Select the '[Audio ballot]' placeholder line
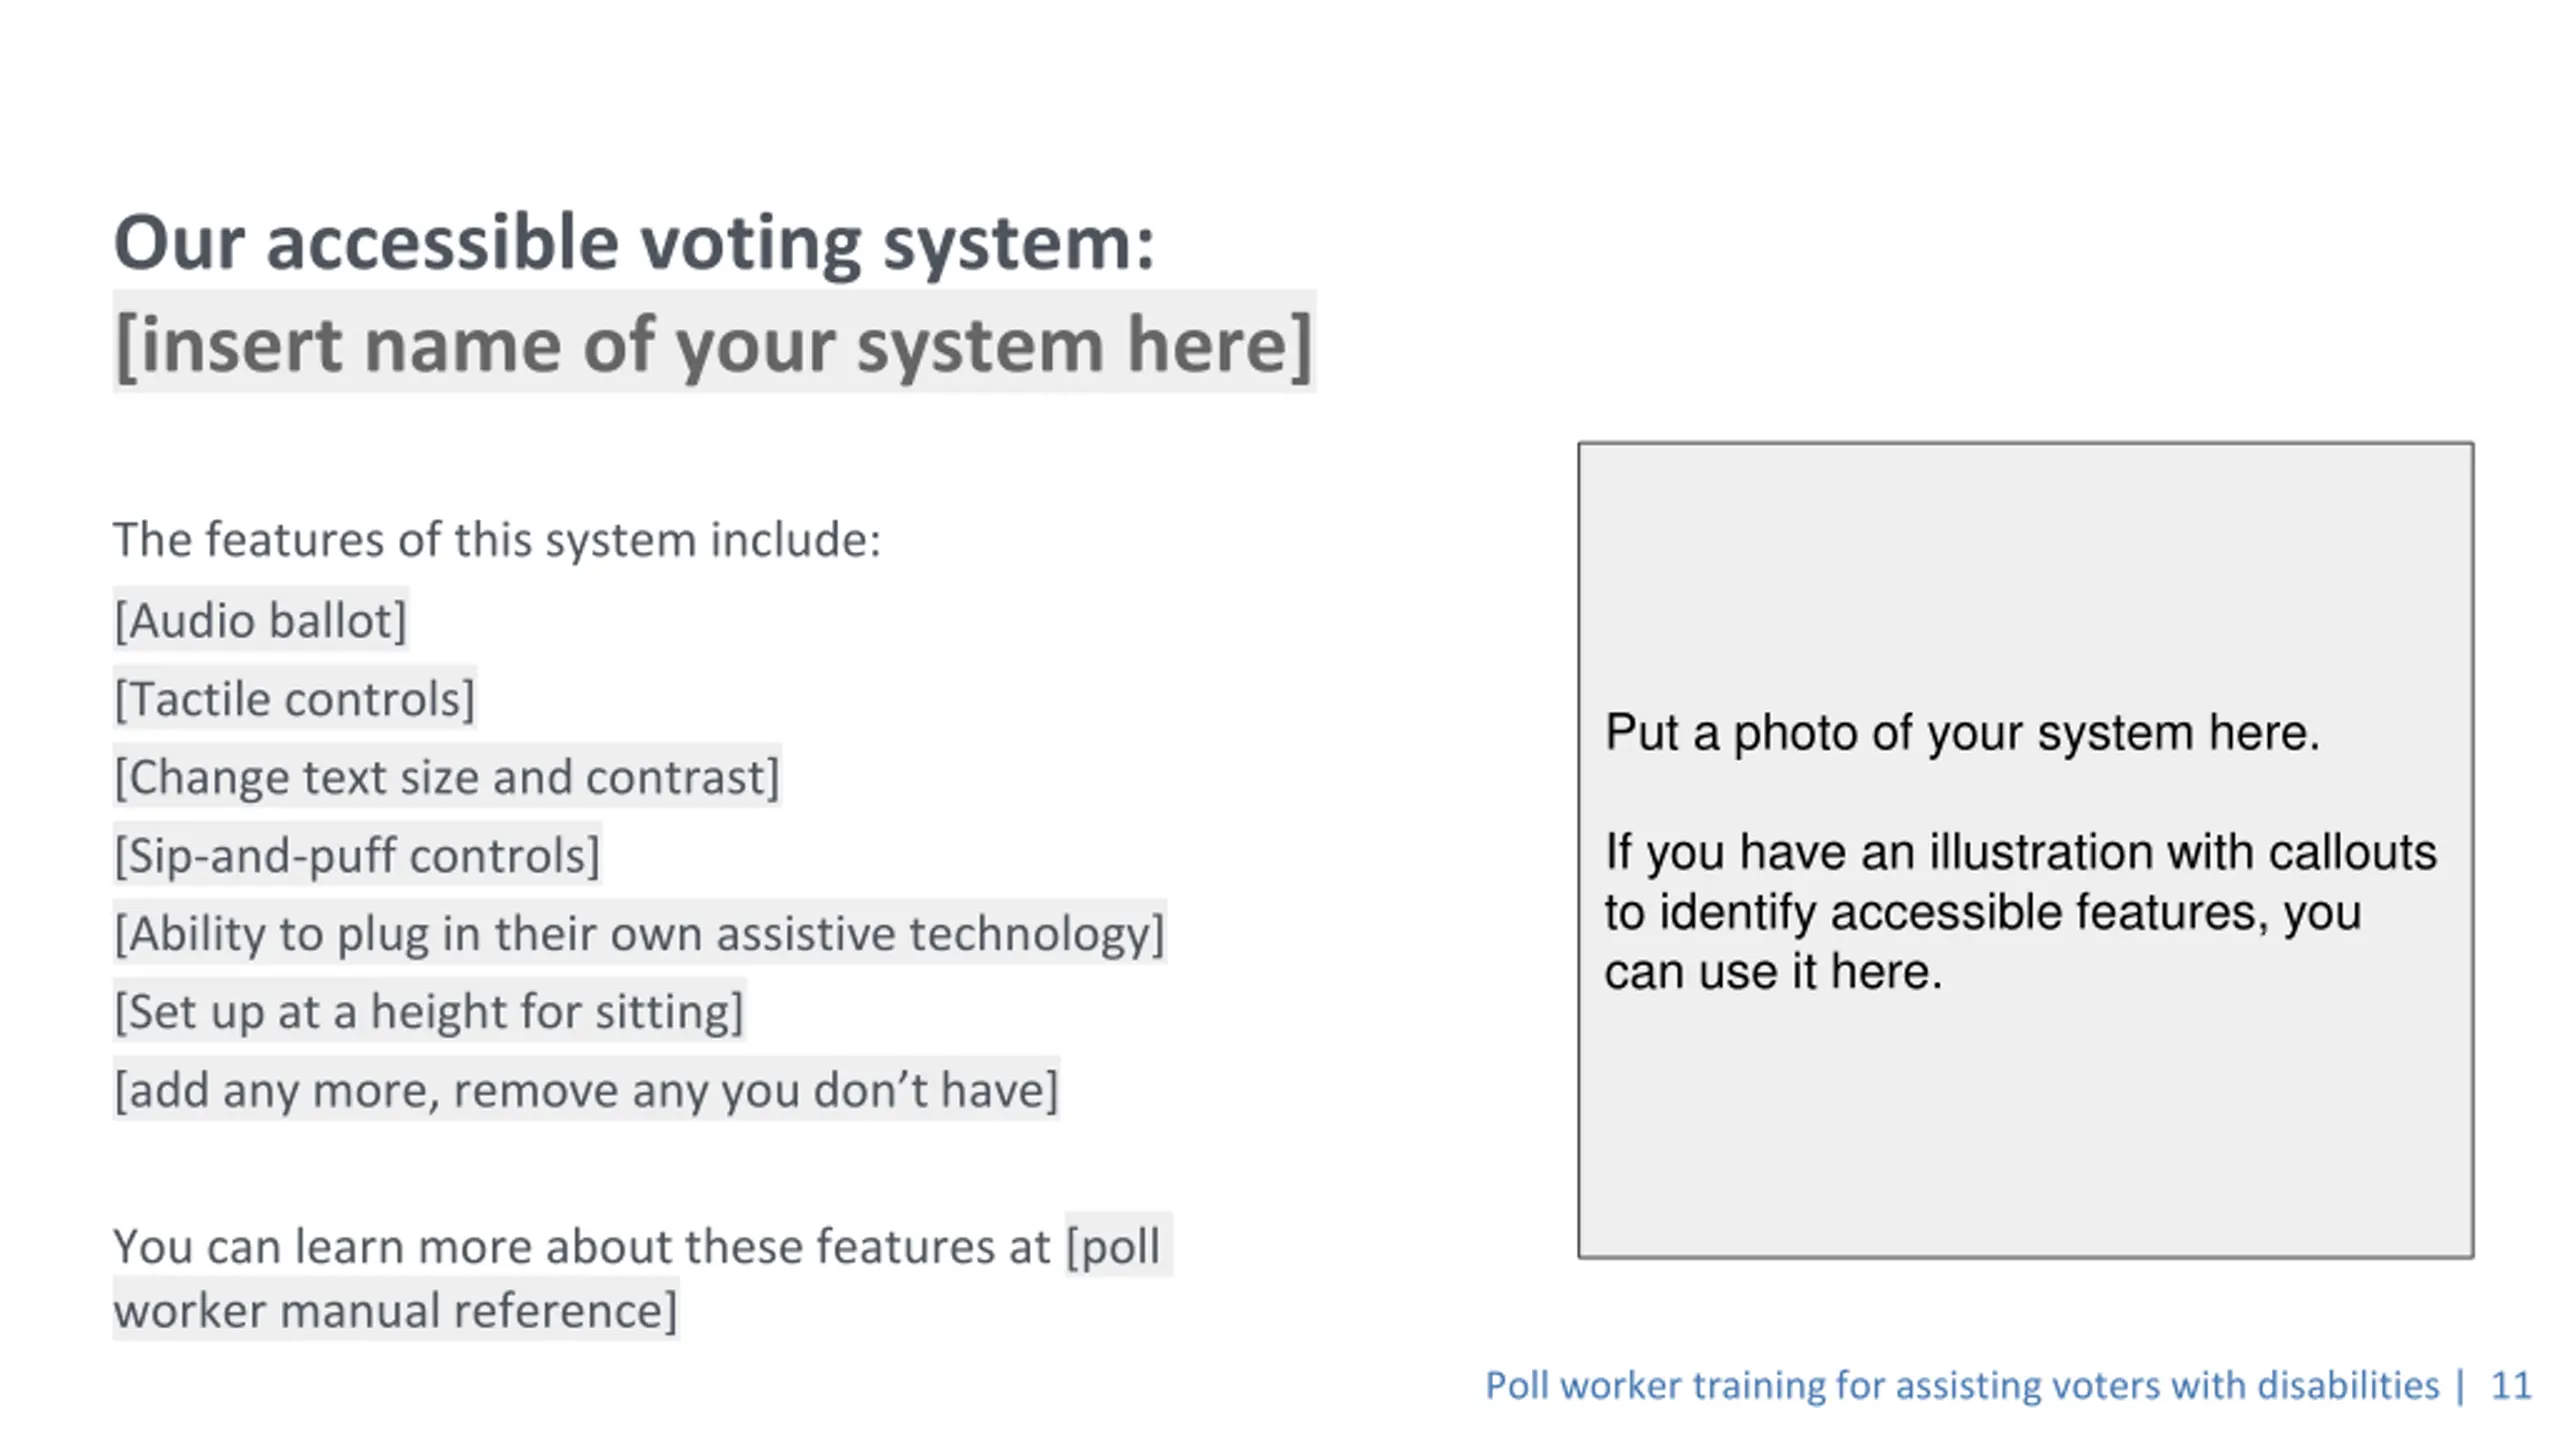The image size is (2560, 1440). coord(260,620)
